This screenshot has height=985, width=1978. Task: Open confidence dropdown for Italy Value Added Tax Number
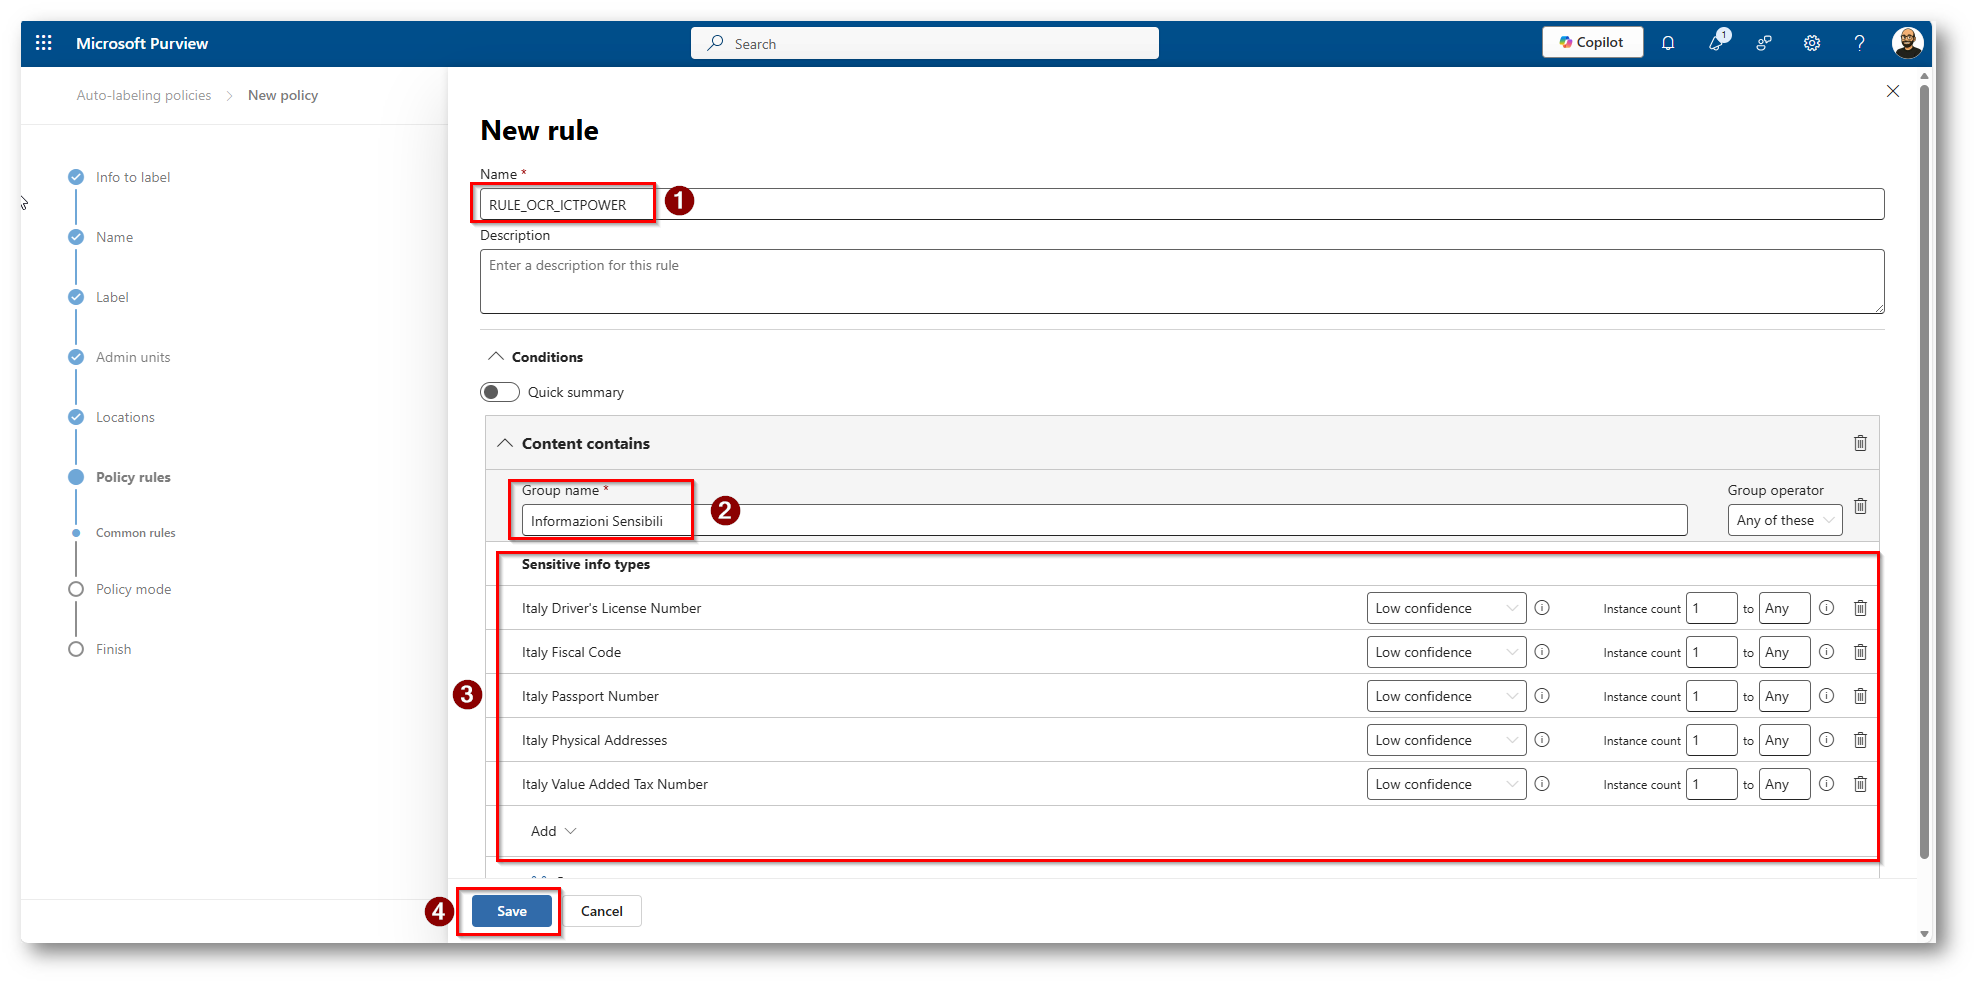[1446, 784]
